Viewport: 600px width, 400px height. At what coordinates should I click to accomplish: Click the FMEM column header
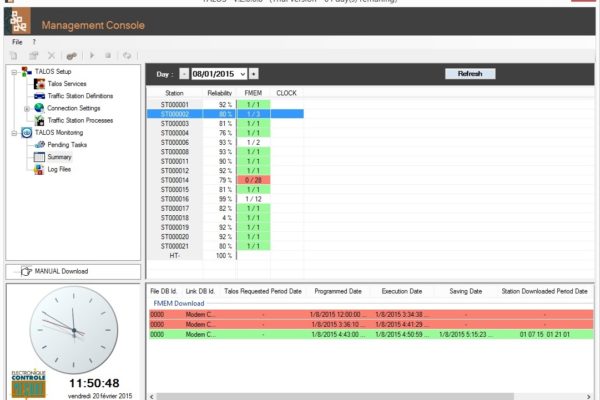click(x=253, y=93)
